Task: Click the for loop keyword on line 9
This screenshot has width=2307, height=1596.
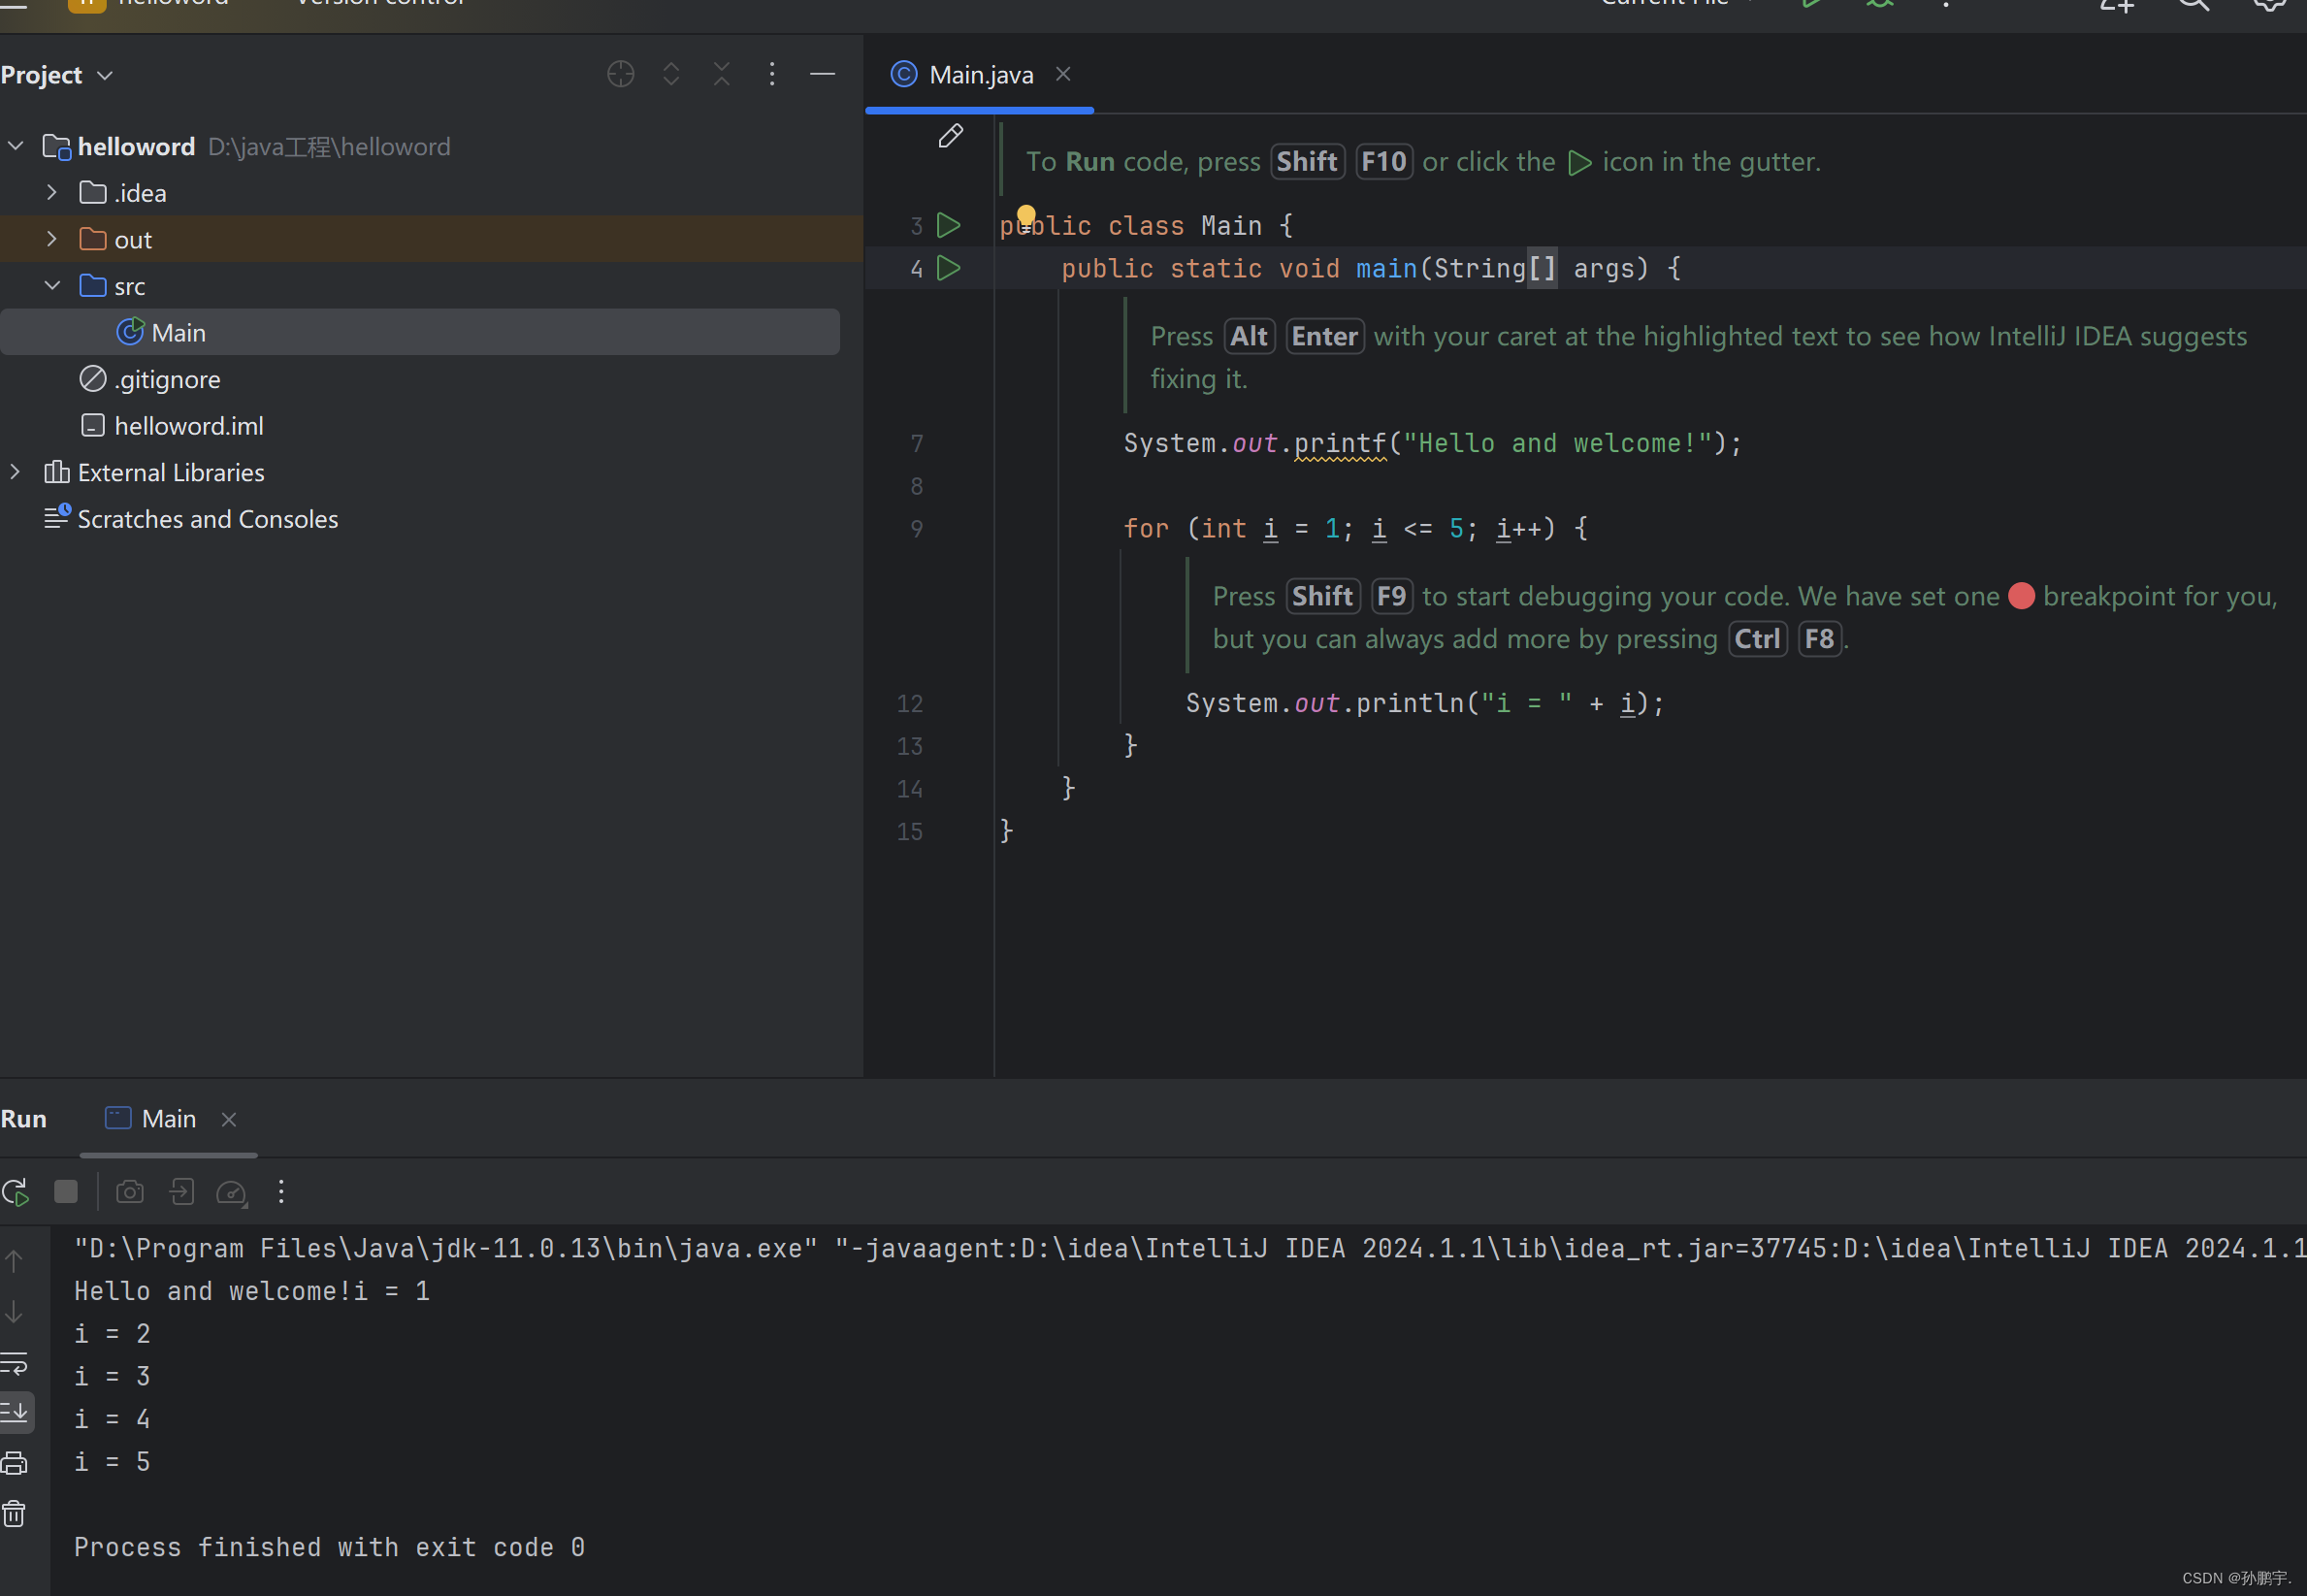Action: coord(1146,528)
